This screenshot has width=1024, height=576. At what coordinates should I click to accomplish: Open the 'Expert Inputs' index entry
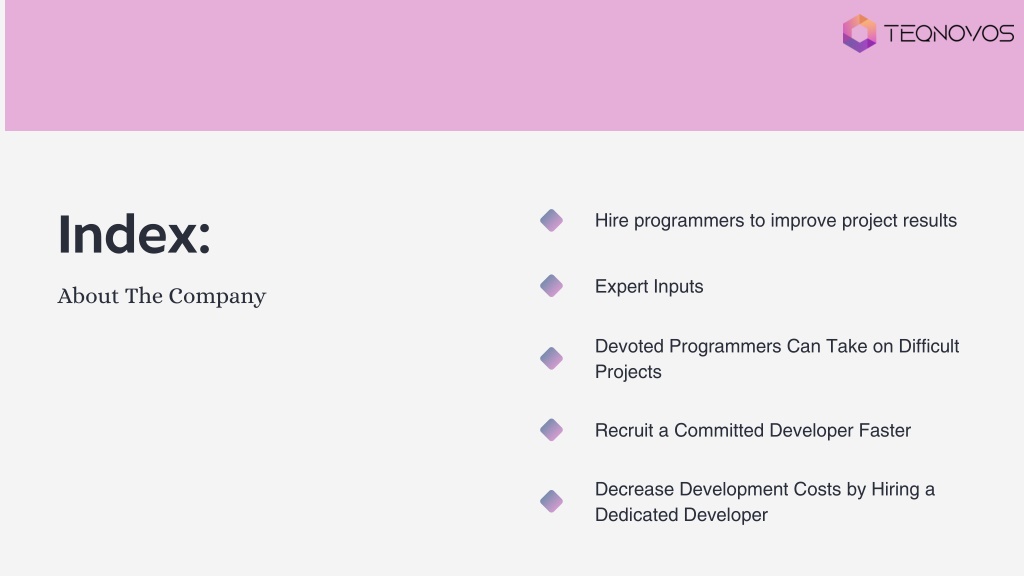649,287
